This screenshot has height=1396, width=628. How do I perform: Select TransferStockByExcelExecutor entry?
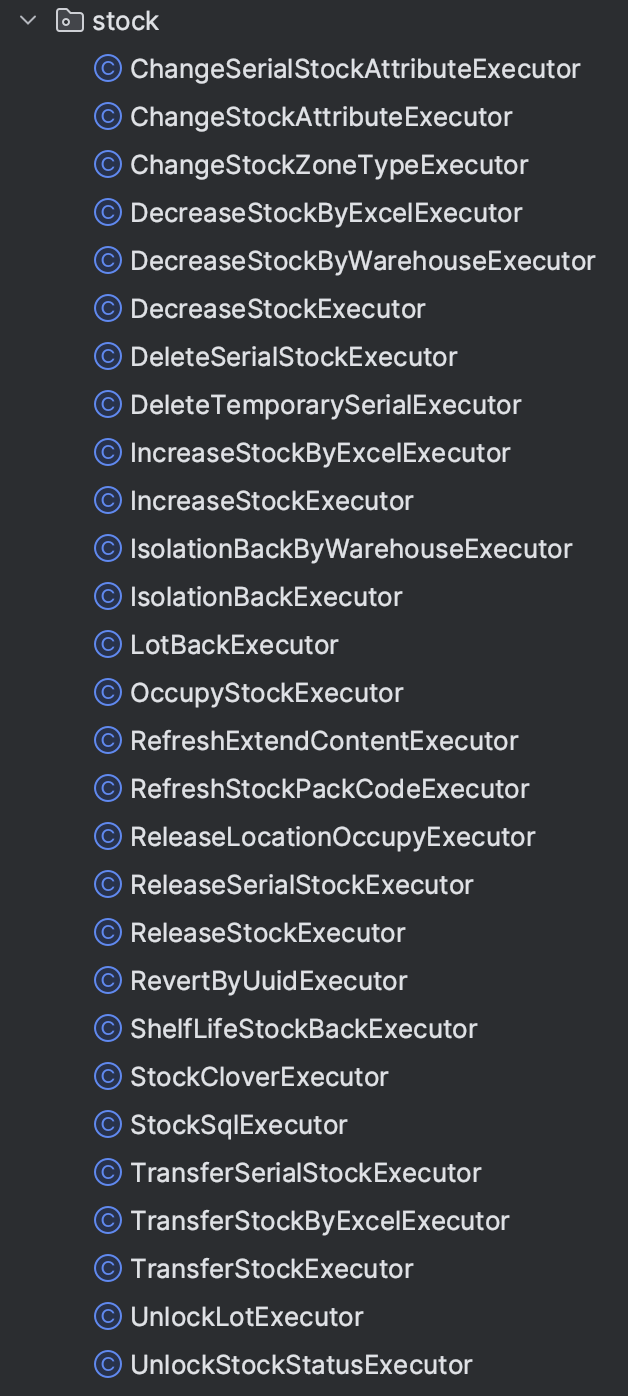319,1220
